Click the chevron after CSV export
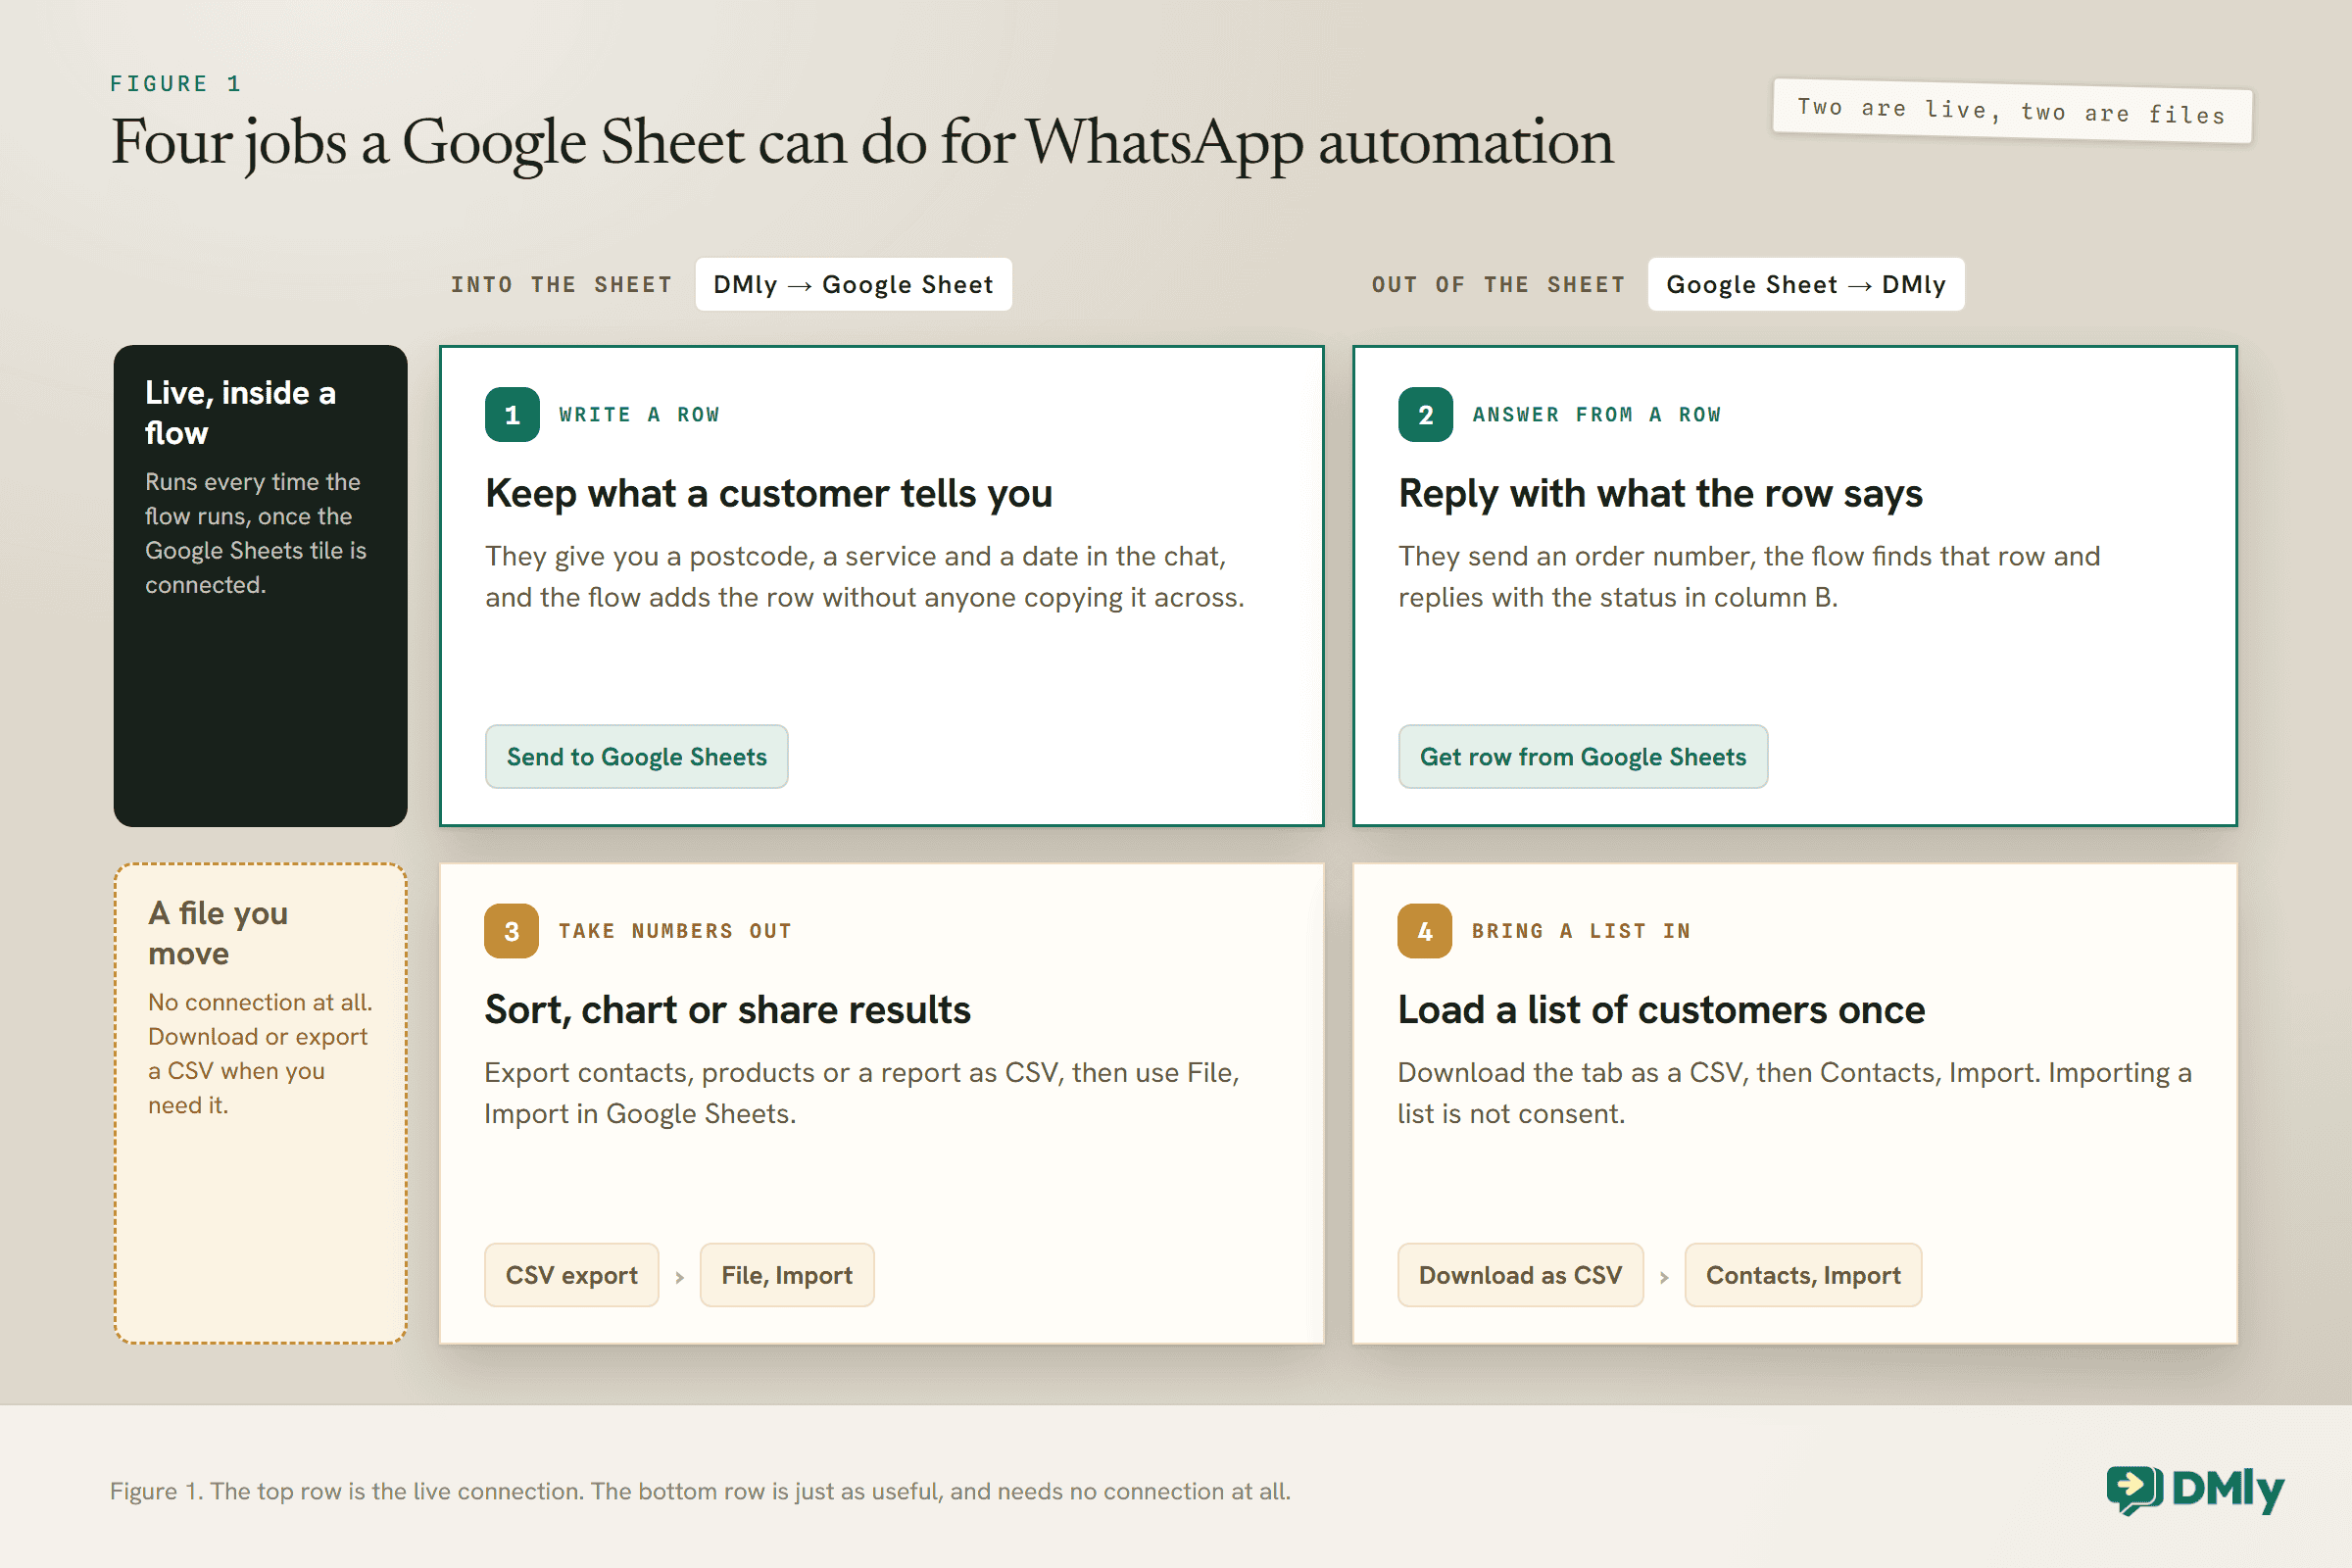 [x=679, y=1277]
